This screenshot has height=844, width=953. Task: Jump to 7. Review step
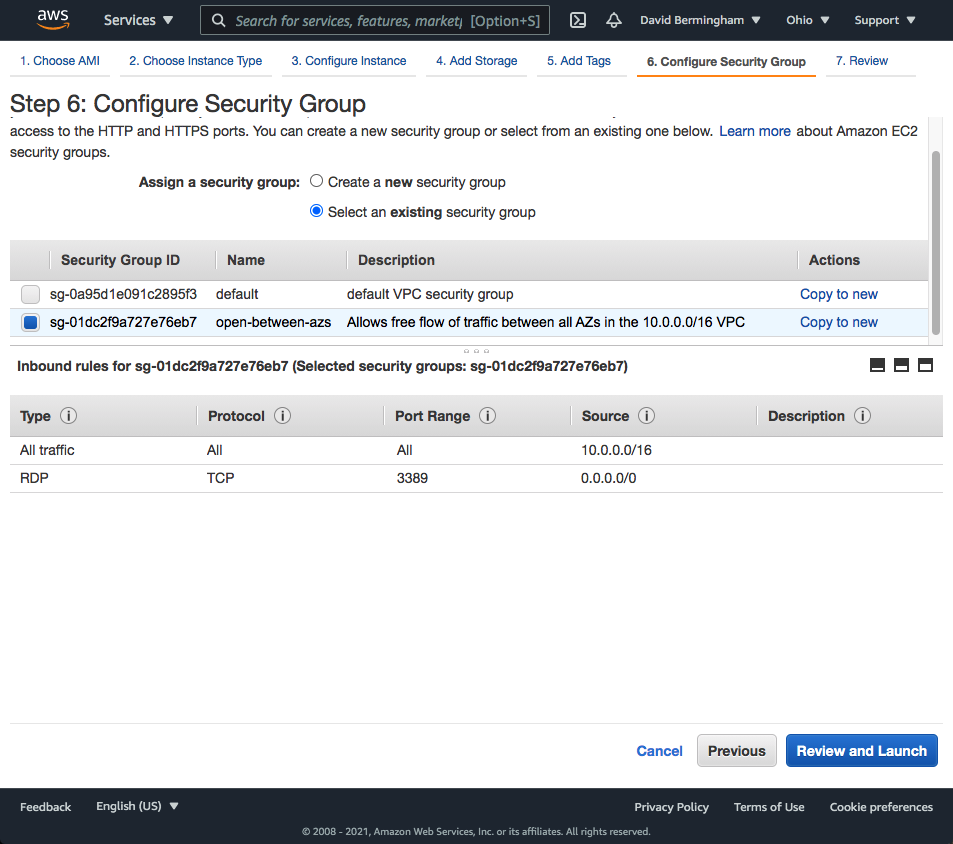click(x=861, y=61)
